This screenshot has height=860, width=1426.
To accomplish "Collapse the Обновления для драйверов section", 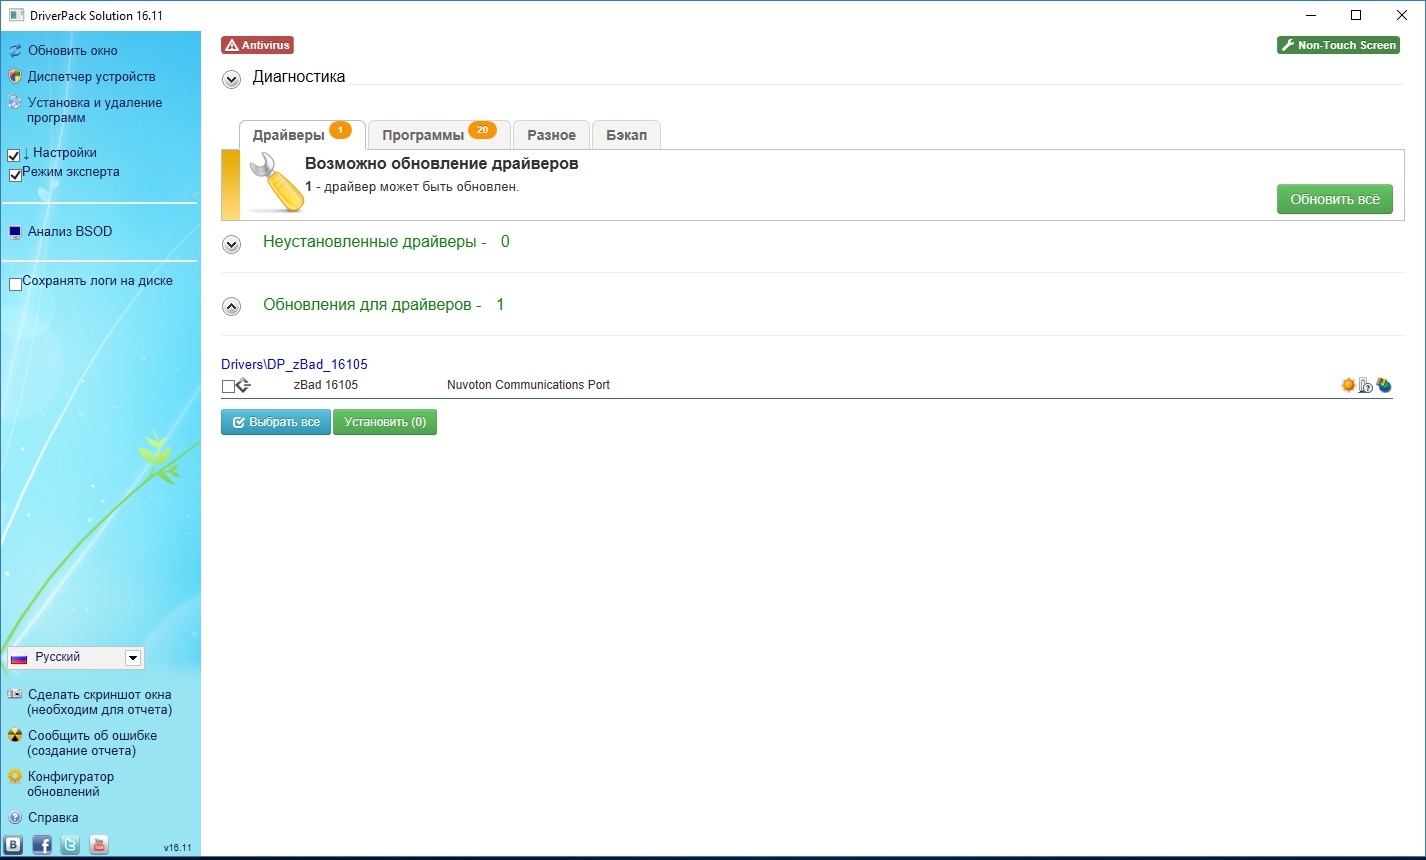I will (232, 306).
